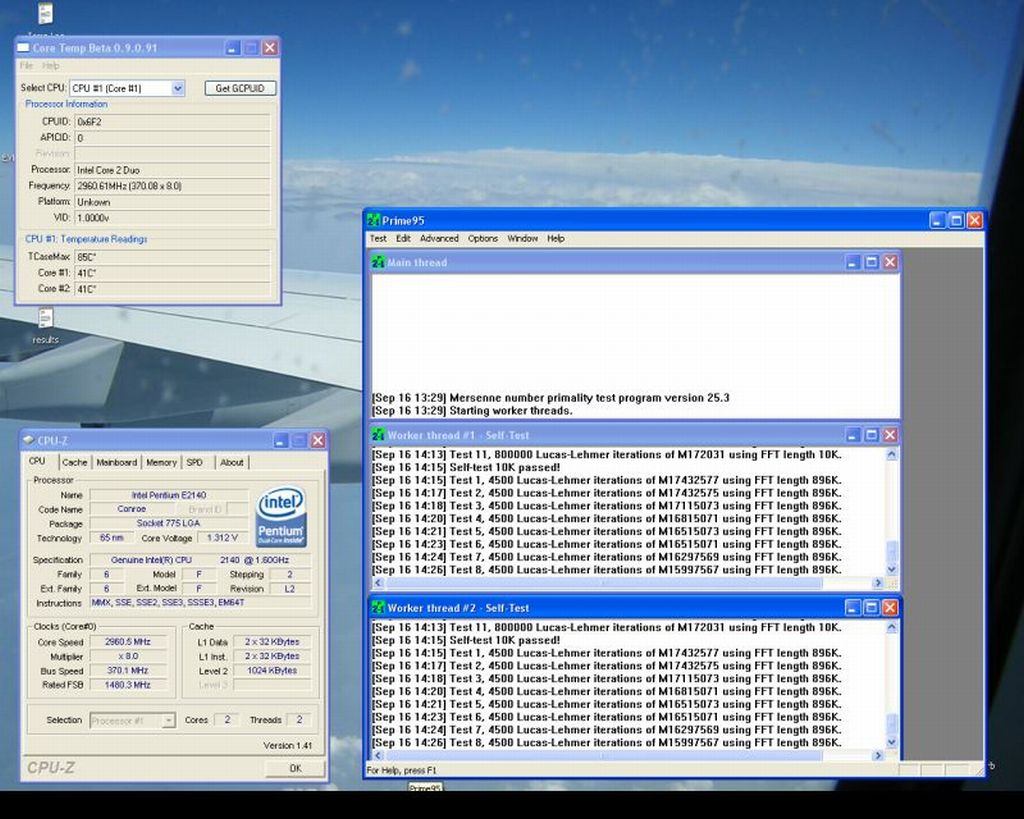Open the Options menu in Prime95
Screen dimensions: 1024x819
[x=483, y=239]
